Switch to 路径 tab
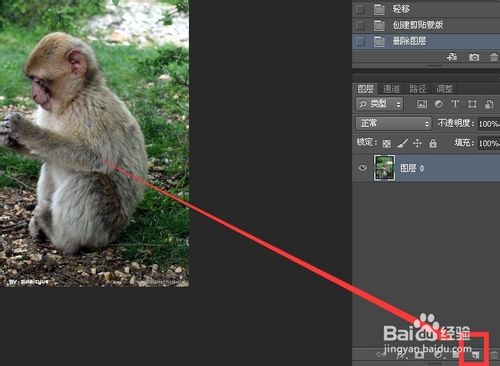 coord(417,89)
